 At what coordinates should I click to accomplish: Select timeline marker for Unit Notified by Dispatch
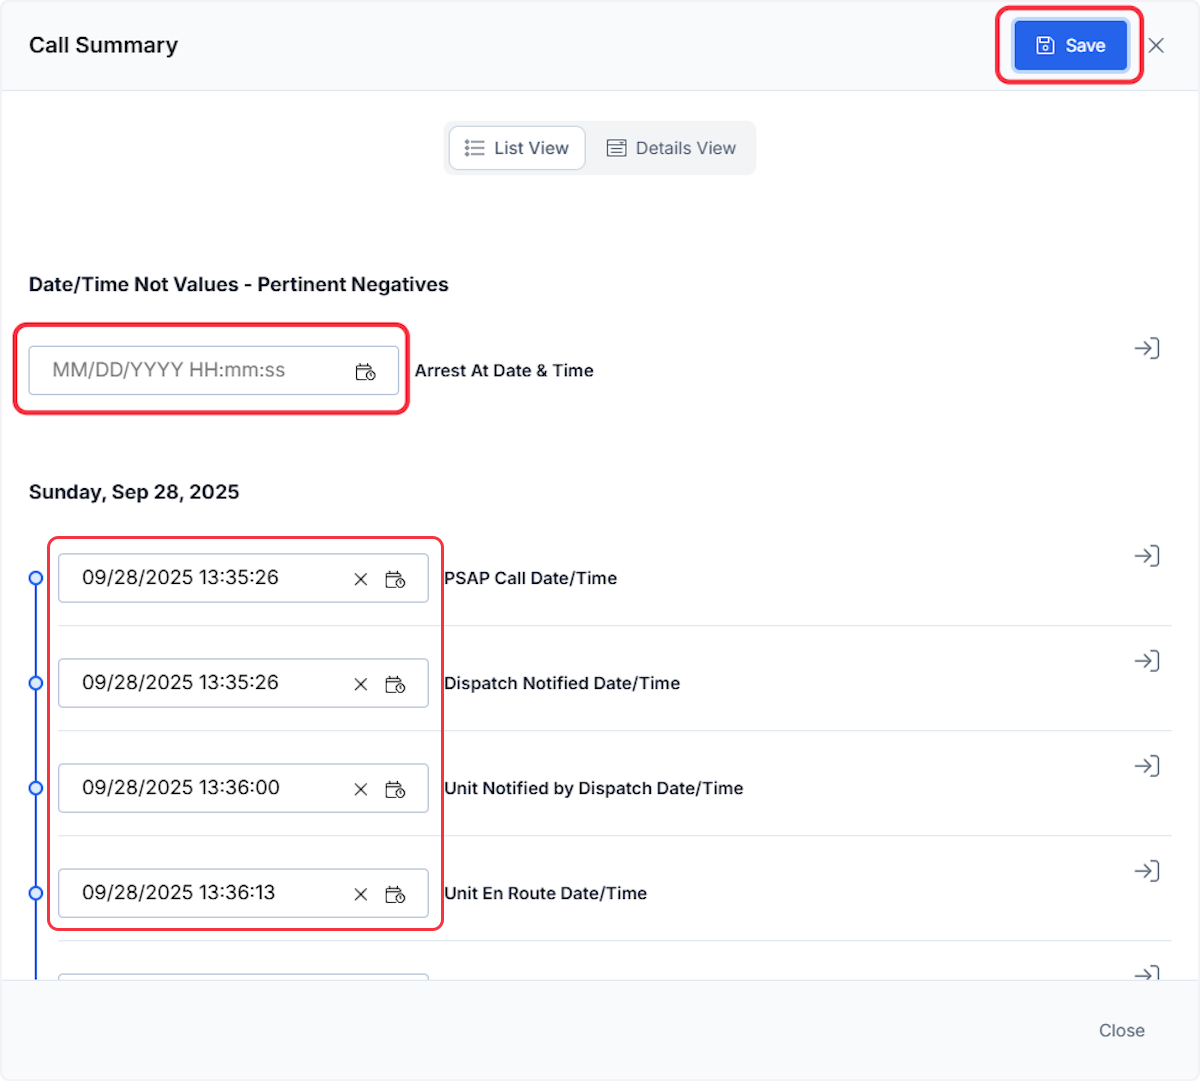click(x=36, y=788)
